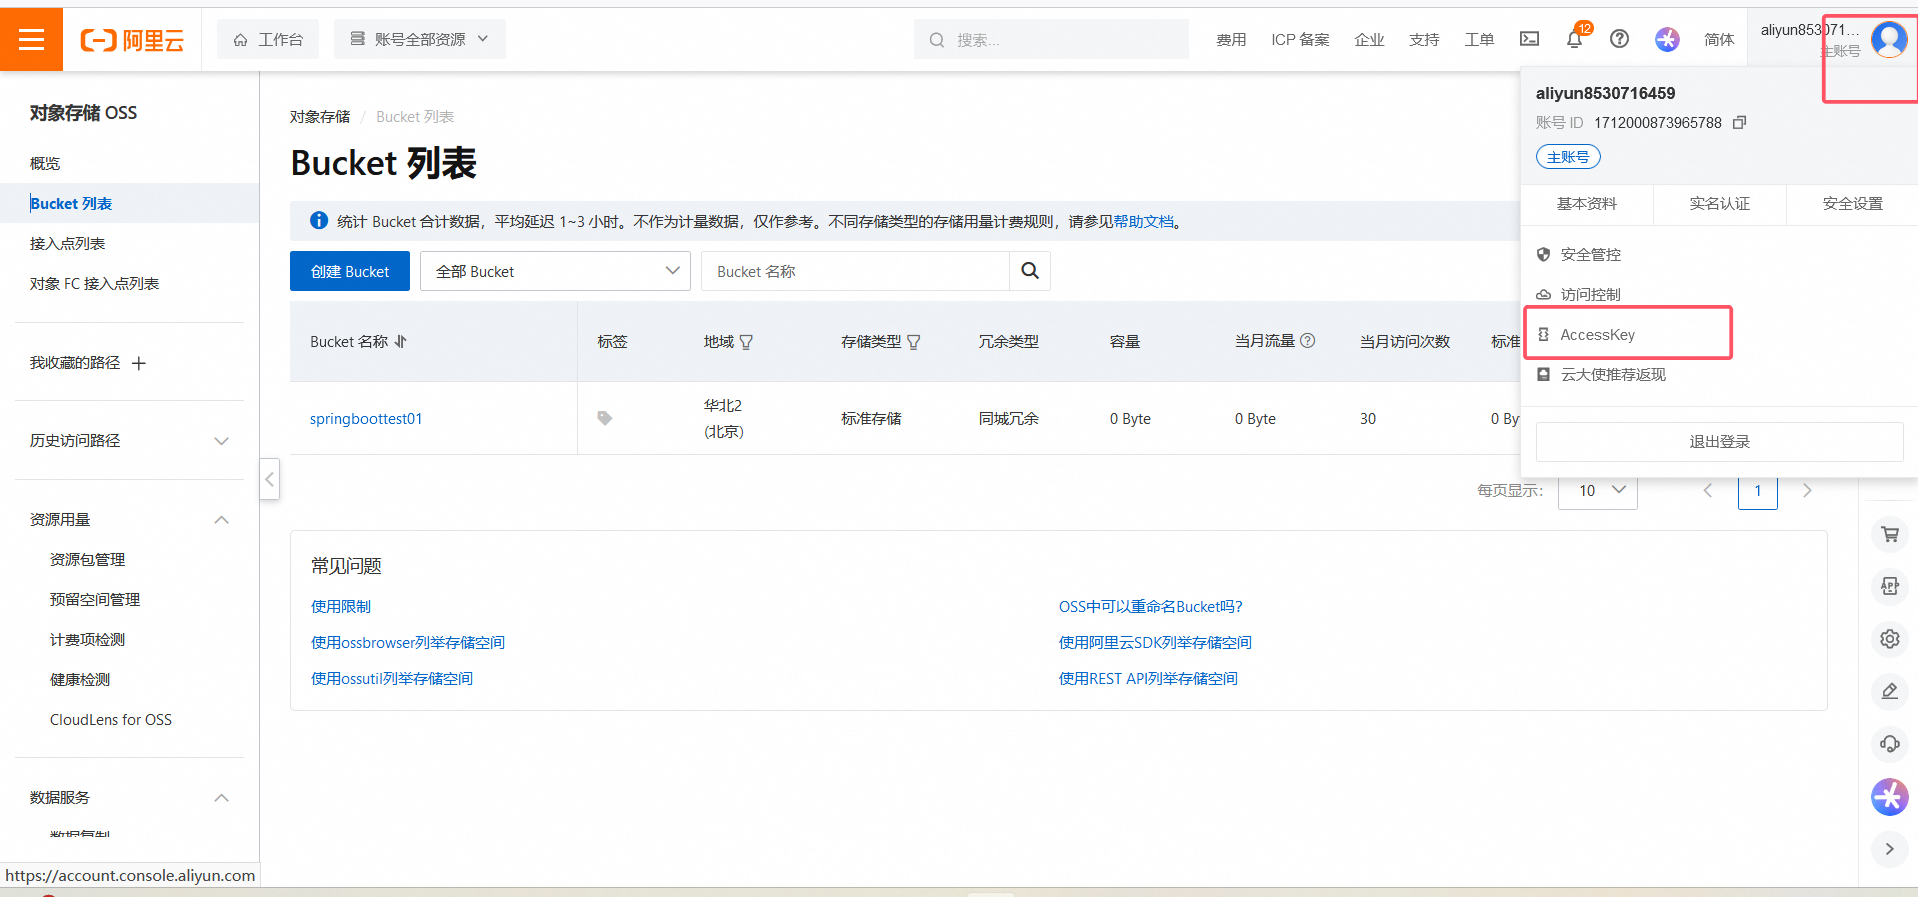Go to 概览 in sidebar

45,164
